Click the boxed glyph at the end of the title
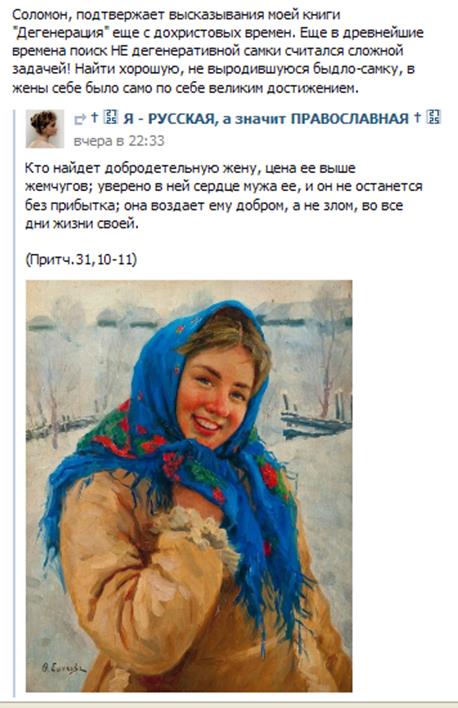458x708 pixels. pyautogui.click(x=434, y=117)
